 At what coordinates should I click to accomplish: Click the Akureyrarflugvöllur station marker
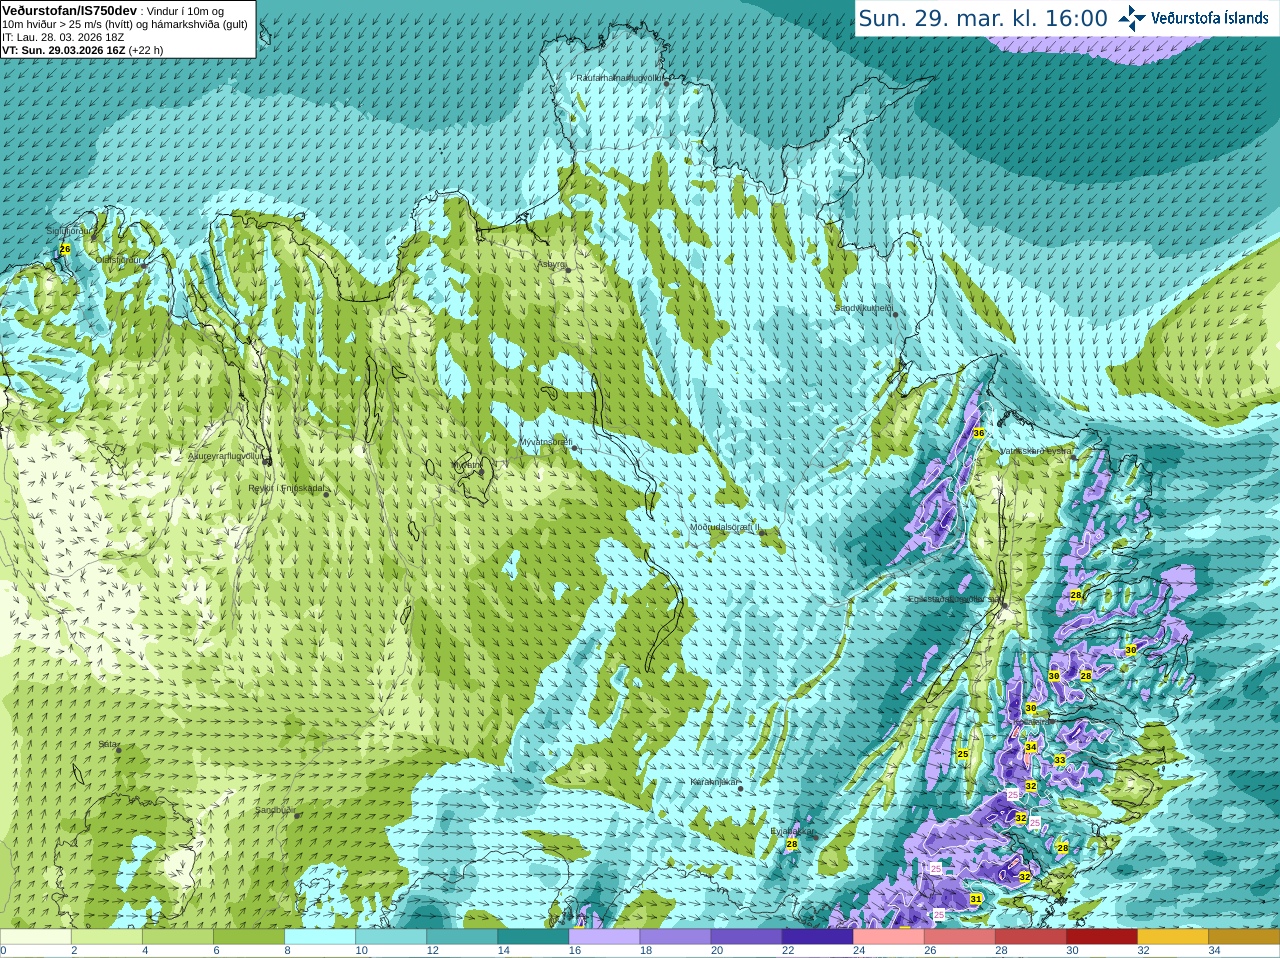[x=268, y=461]
